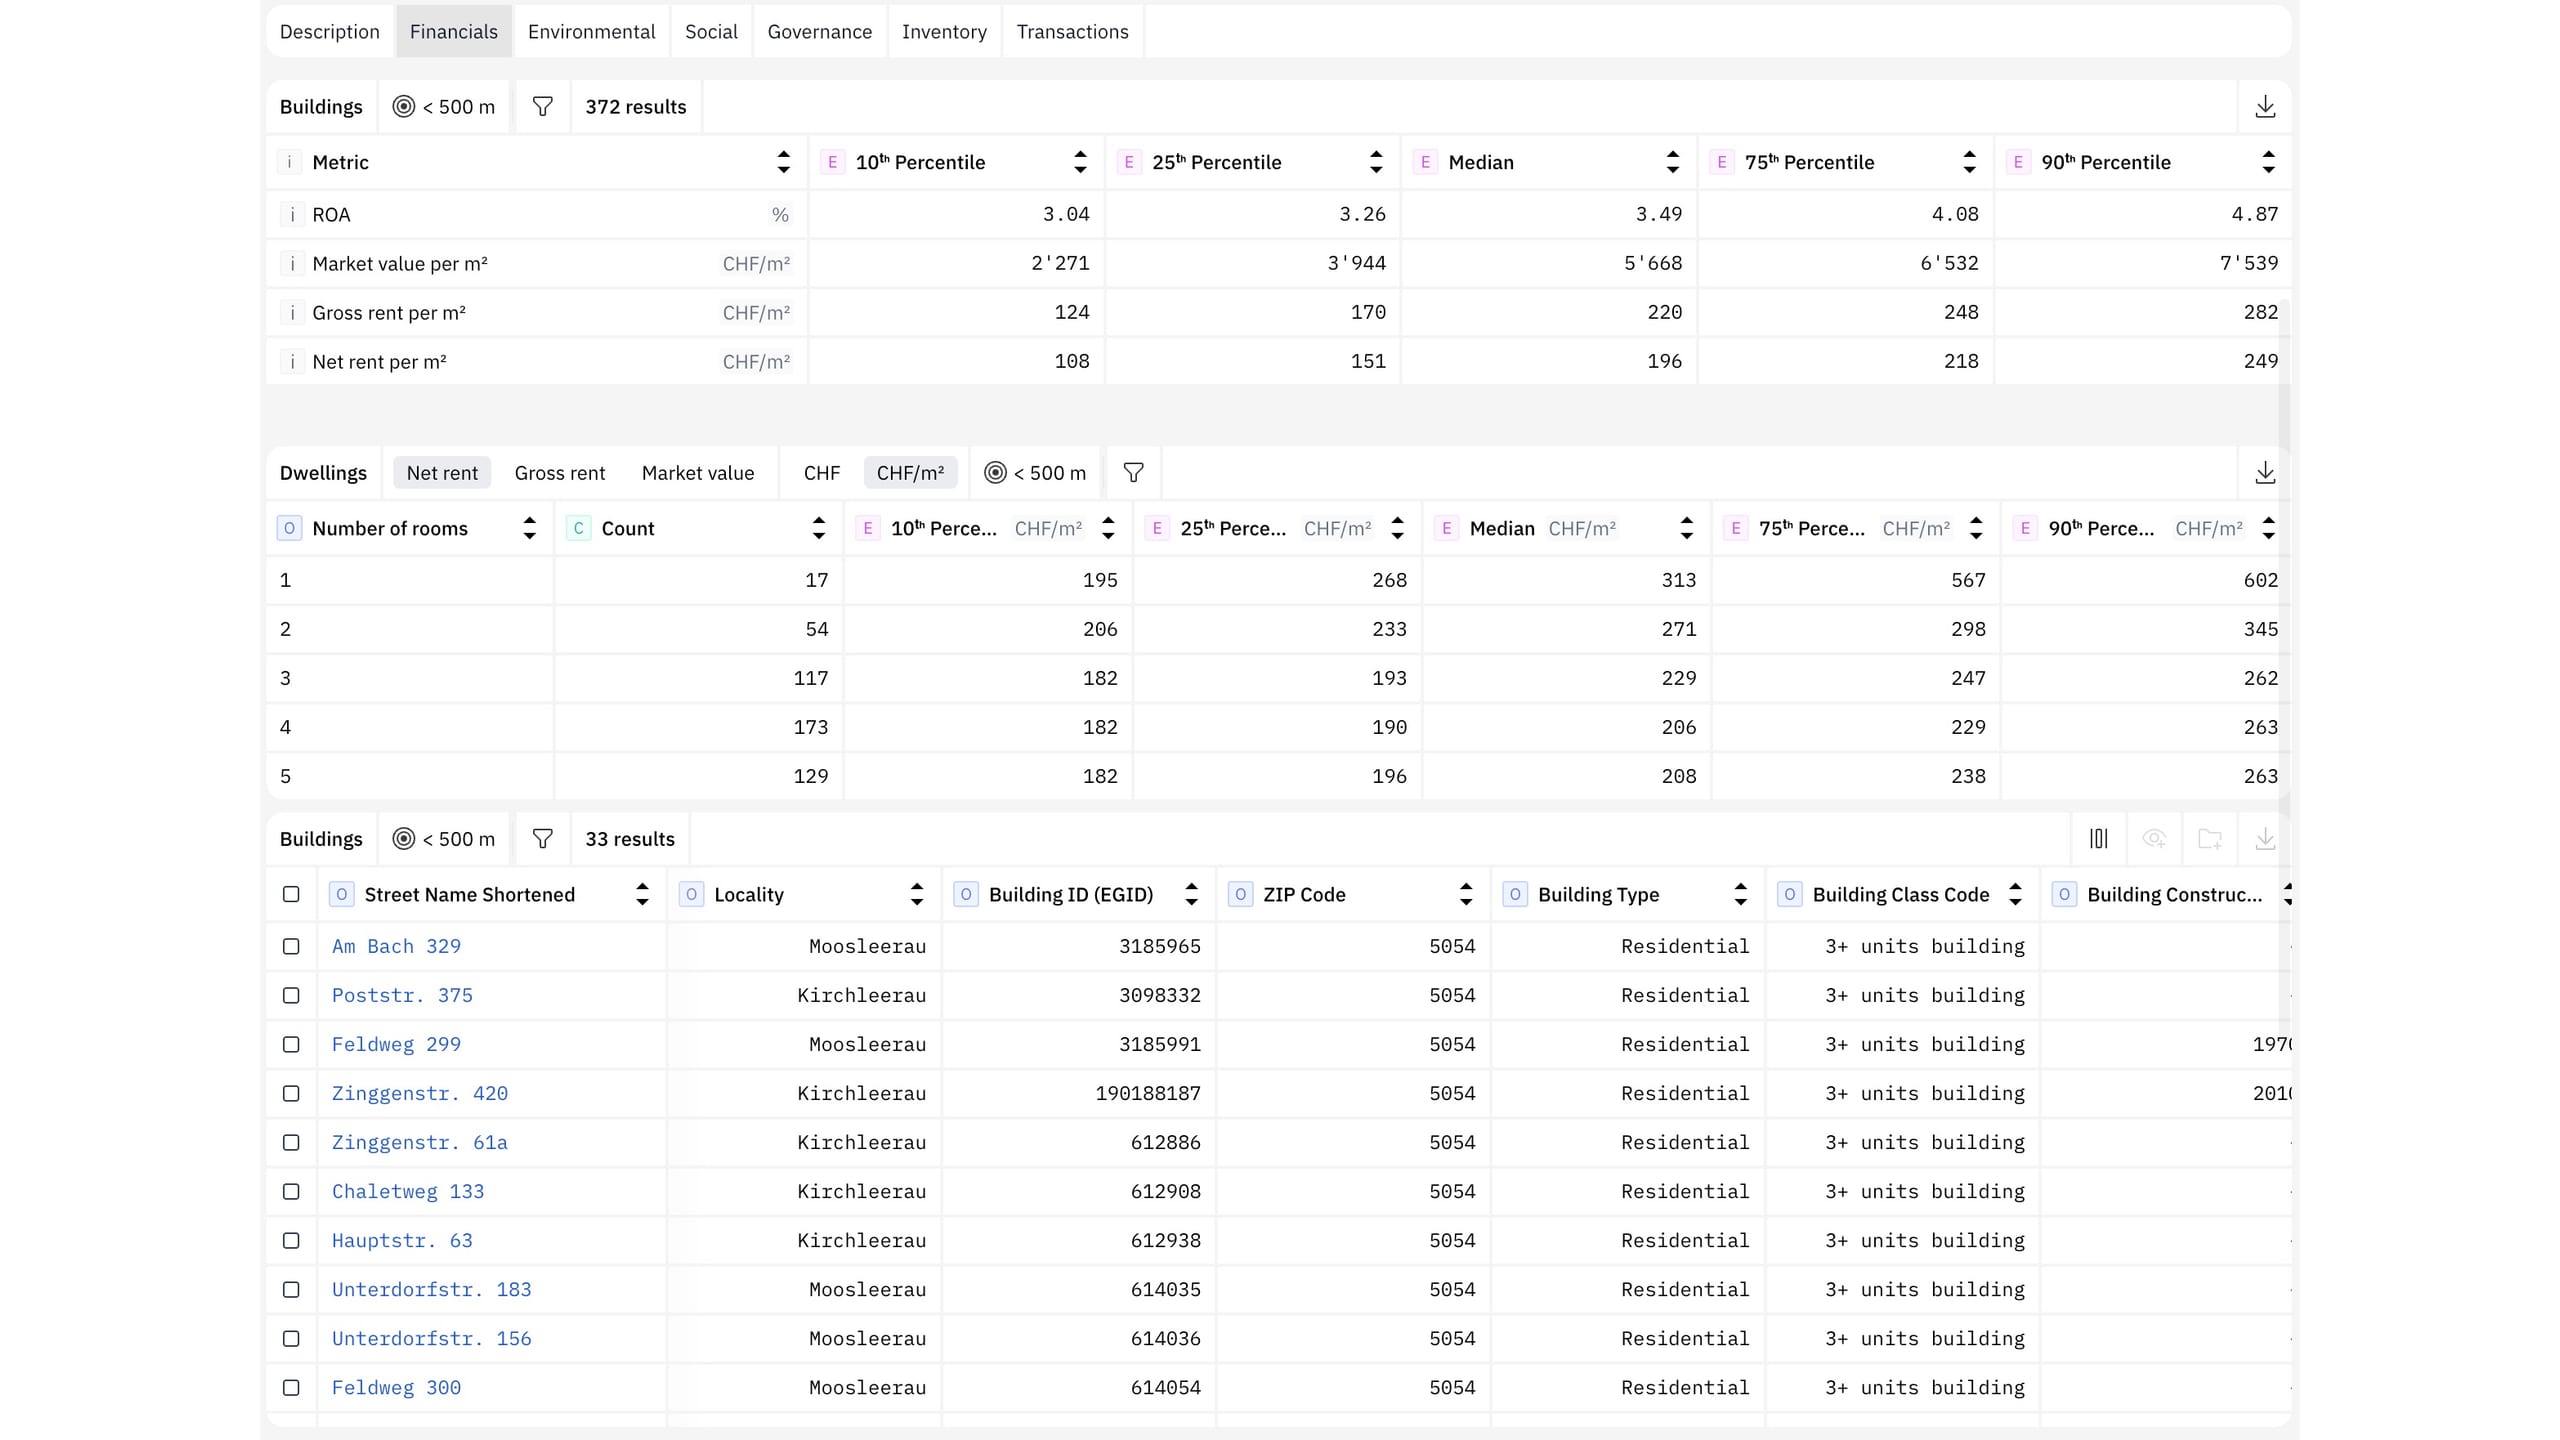Screen dimensions: 2560x1440
Task: Open filter for the 33 results buildings list
Action: tap(542, 839)
